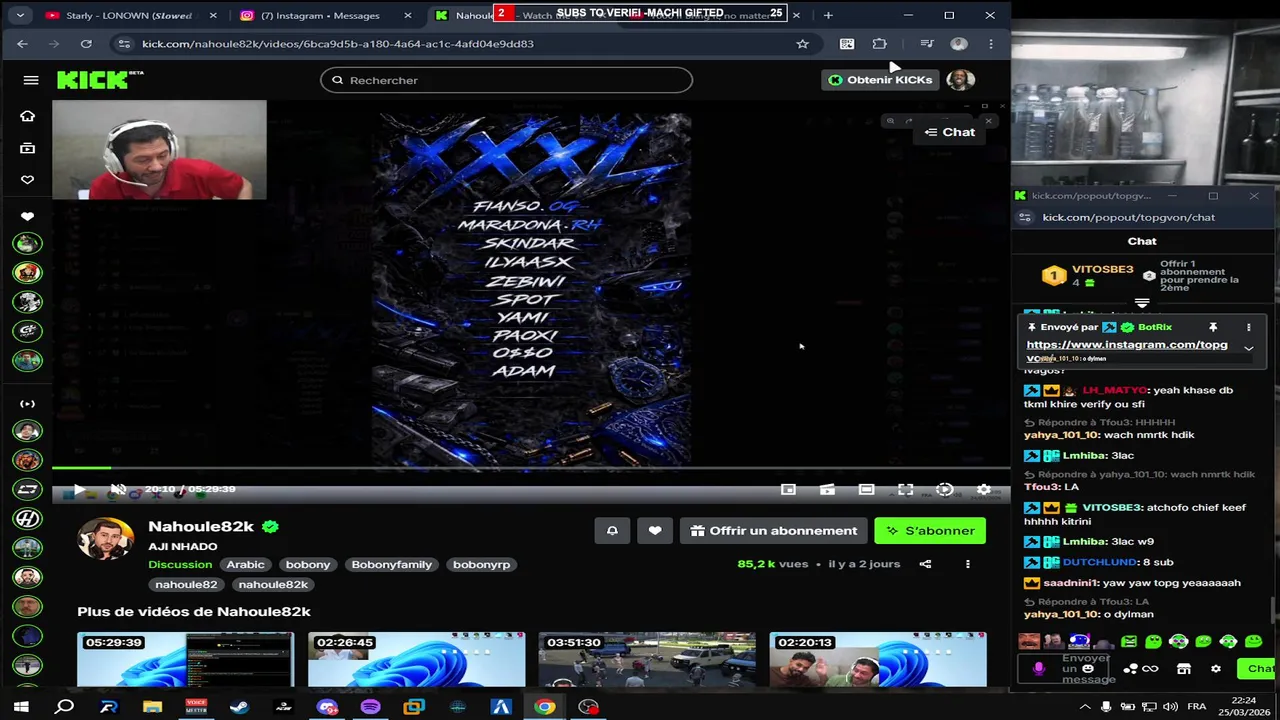The image size is (1280, 720).
Task: Select the Arabic tag
Action: click(x=245, y=565)
